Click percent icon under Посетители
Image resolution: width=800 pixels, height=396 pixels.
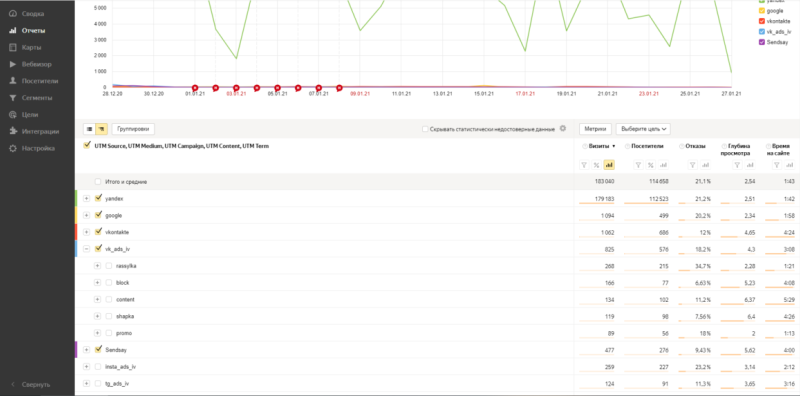(651, 165)
